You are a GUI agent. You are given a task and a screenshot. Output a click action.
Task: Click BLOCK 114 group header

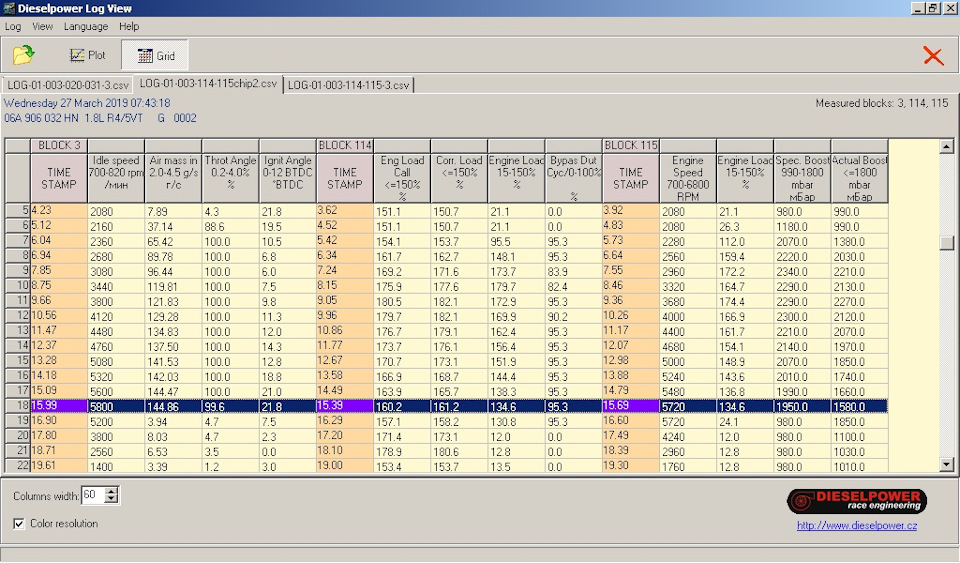tap(345, 146)
